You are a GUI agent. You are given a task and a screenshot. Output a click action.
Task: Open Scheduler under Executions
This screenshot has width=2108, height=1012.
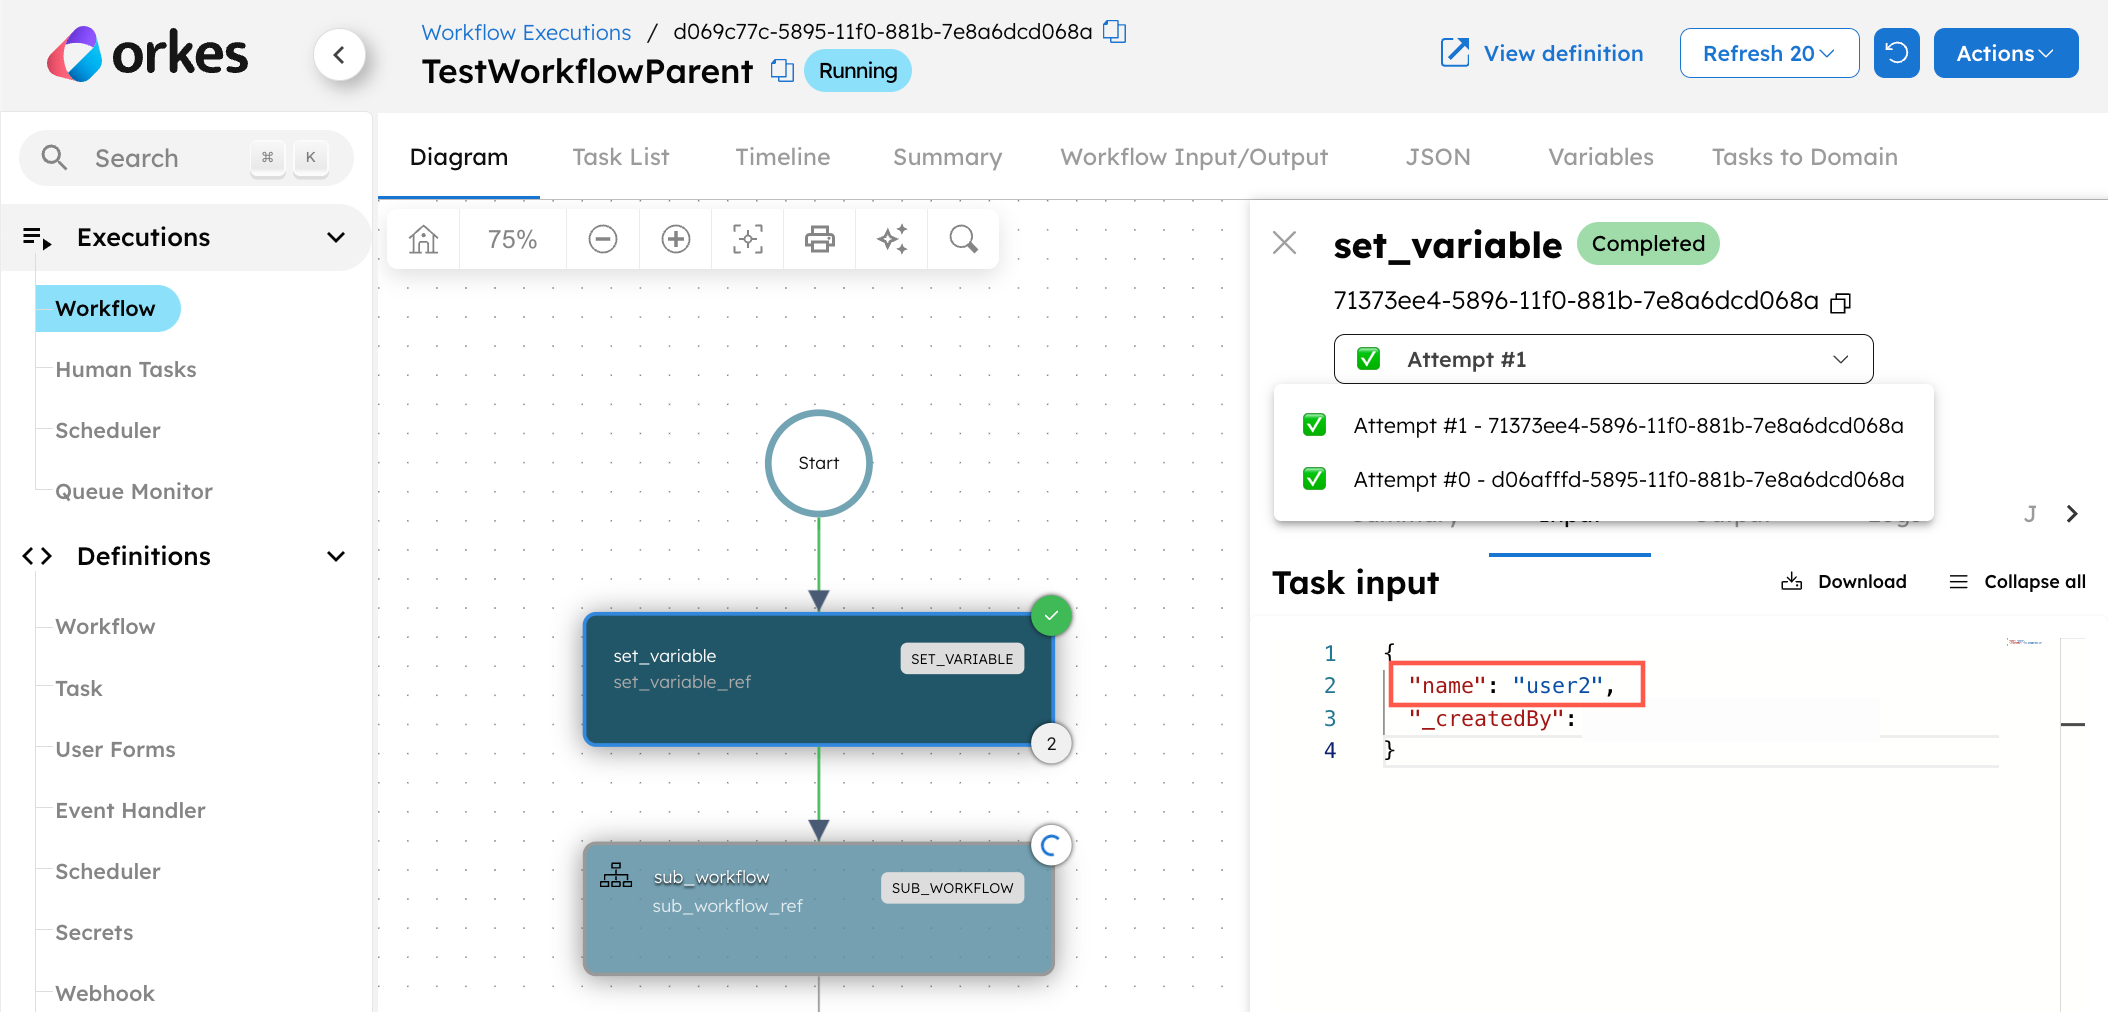point(108,430)
